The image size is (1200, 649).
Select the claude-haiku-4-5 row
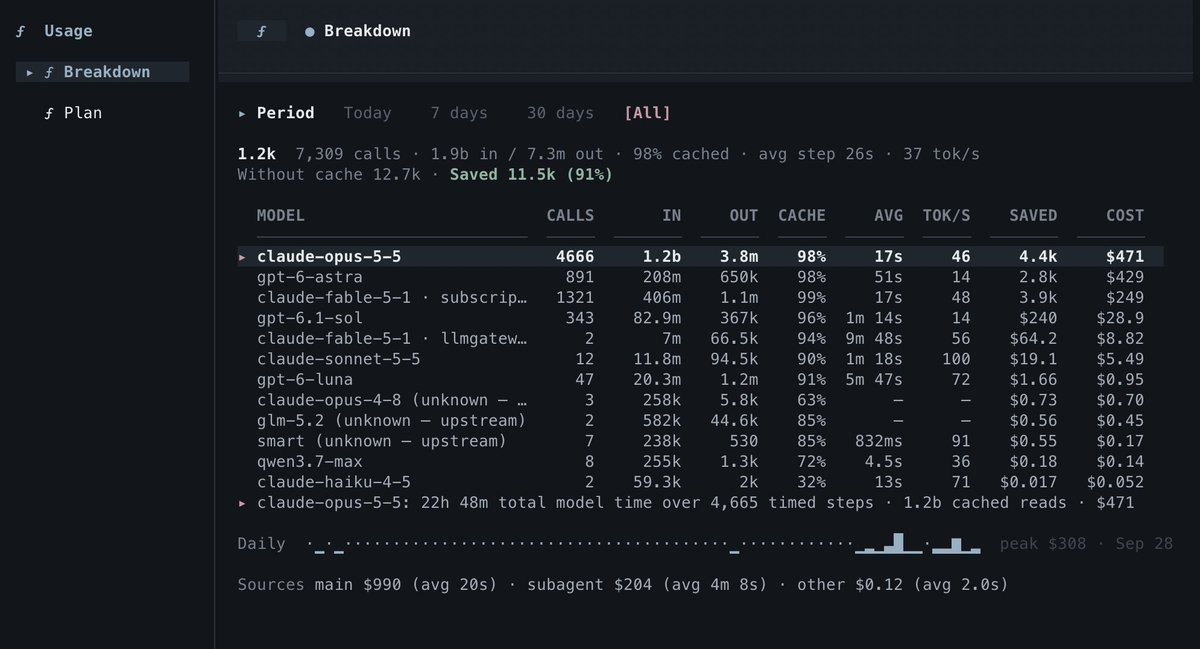(x=700, y=482)
